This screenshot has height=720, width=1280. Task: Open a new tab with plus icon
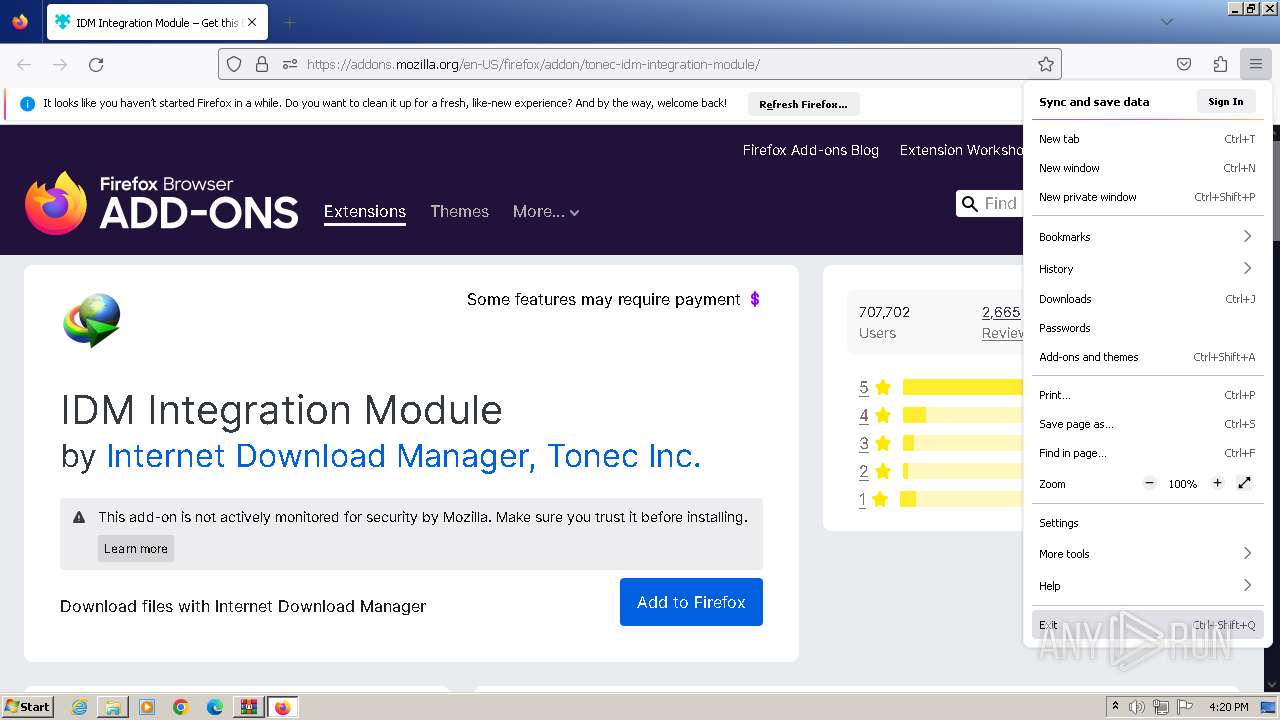pos(289,22)
